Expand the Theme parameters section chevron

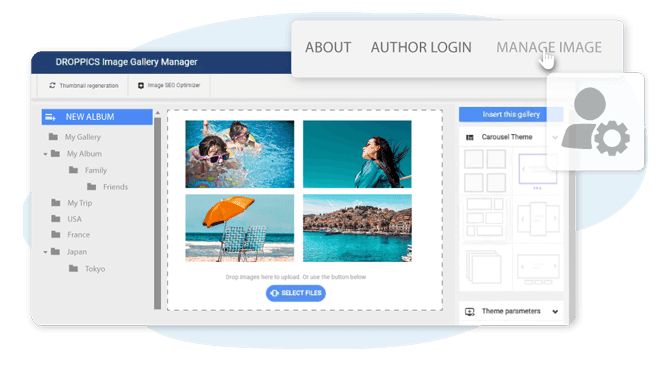555,312
